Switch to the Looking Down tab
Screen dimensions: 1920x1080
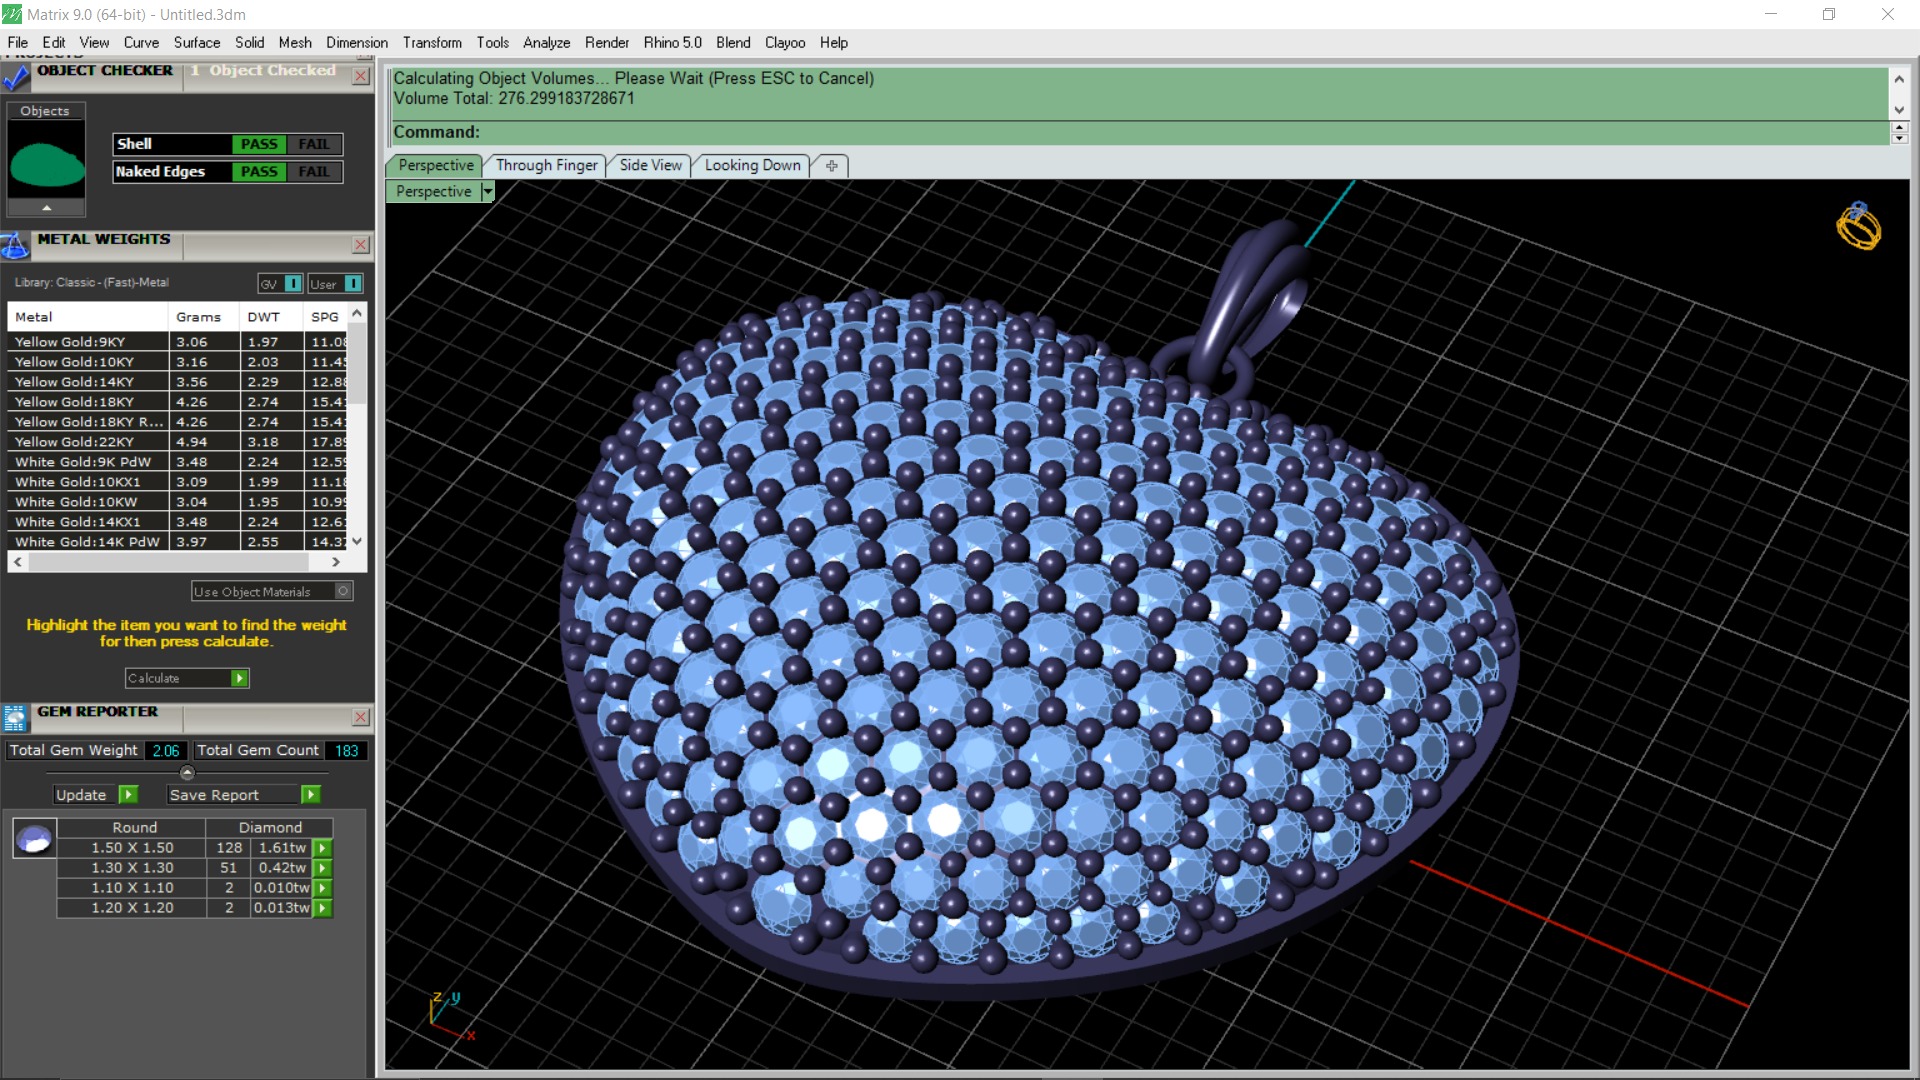click(x=752, y=166)
